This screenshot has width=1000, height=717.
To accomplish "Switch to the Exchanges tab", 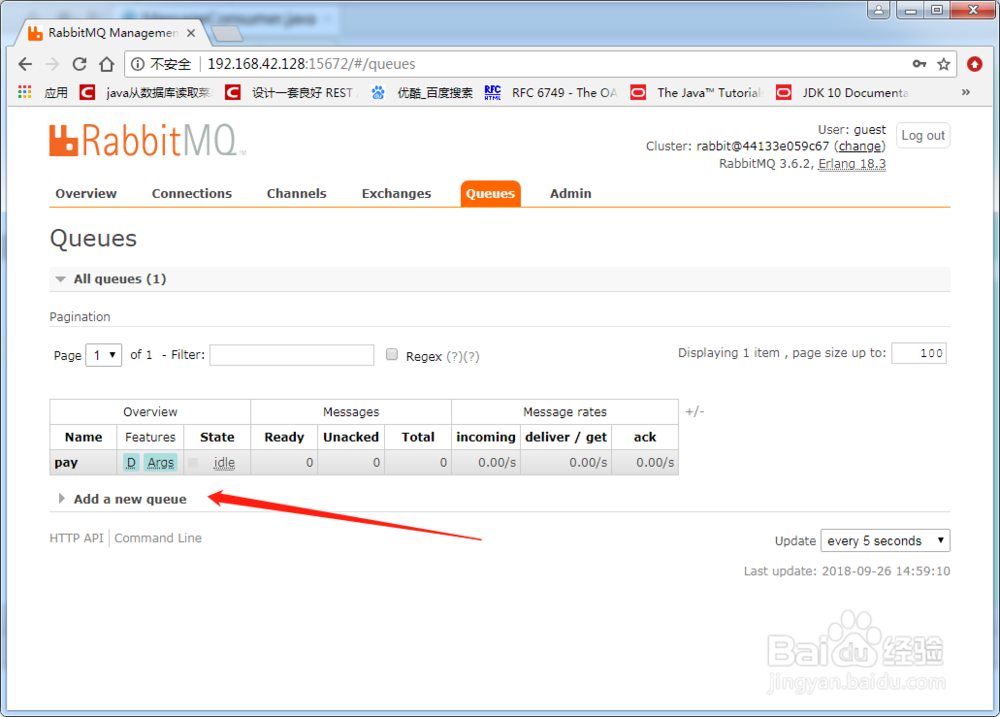I will point(396,193).
